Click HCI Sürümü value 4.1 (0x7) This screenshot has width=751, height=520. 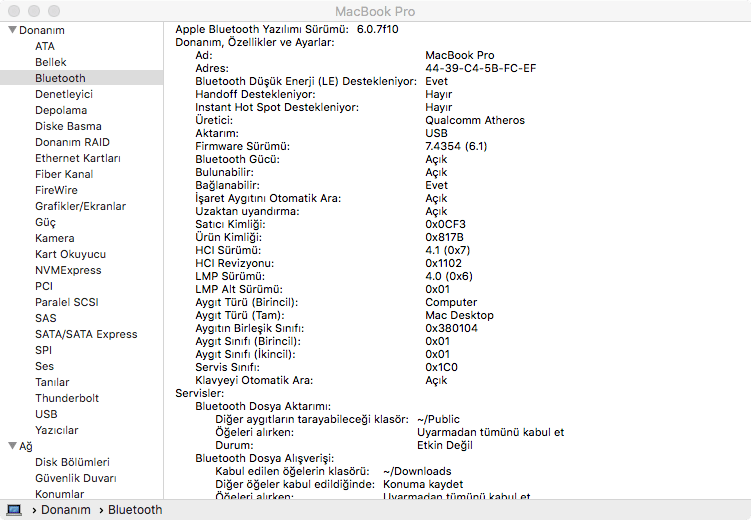pos(448,250)
